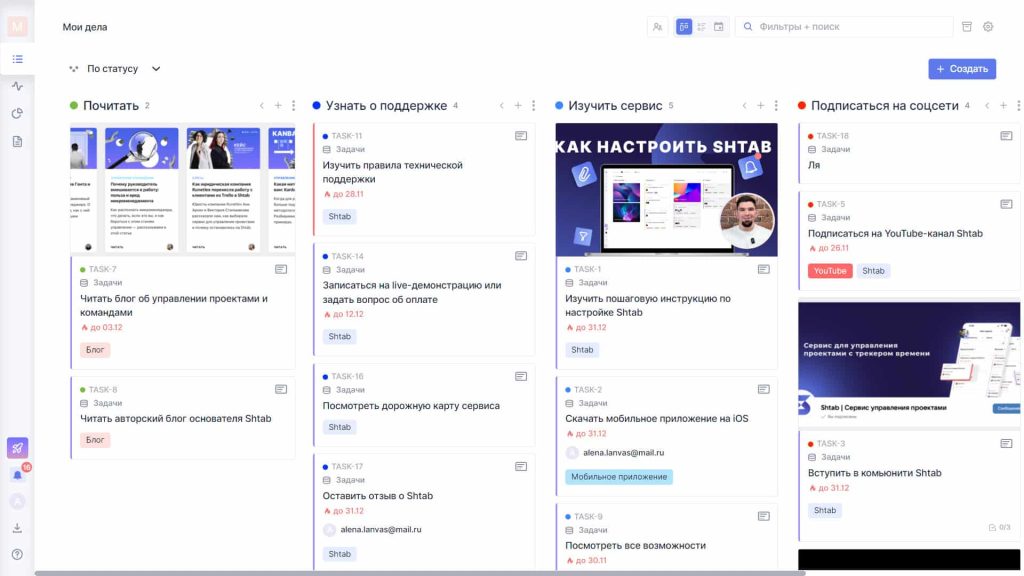Open the blog articles thumbnail on TASK-7

coord(183,189)
